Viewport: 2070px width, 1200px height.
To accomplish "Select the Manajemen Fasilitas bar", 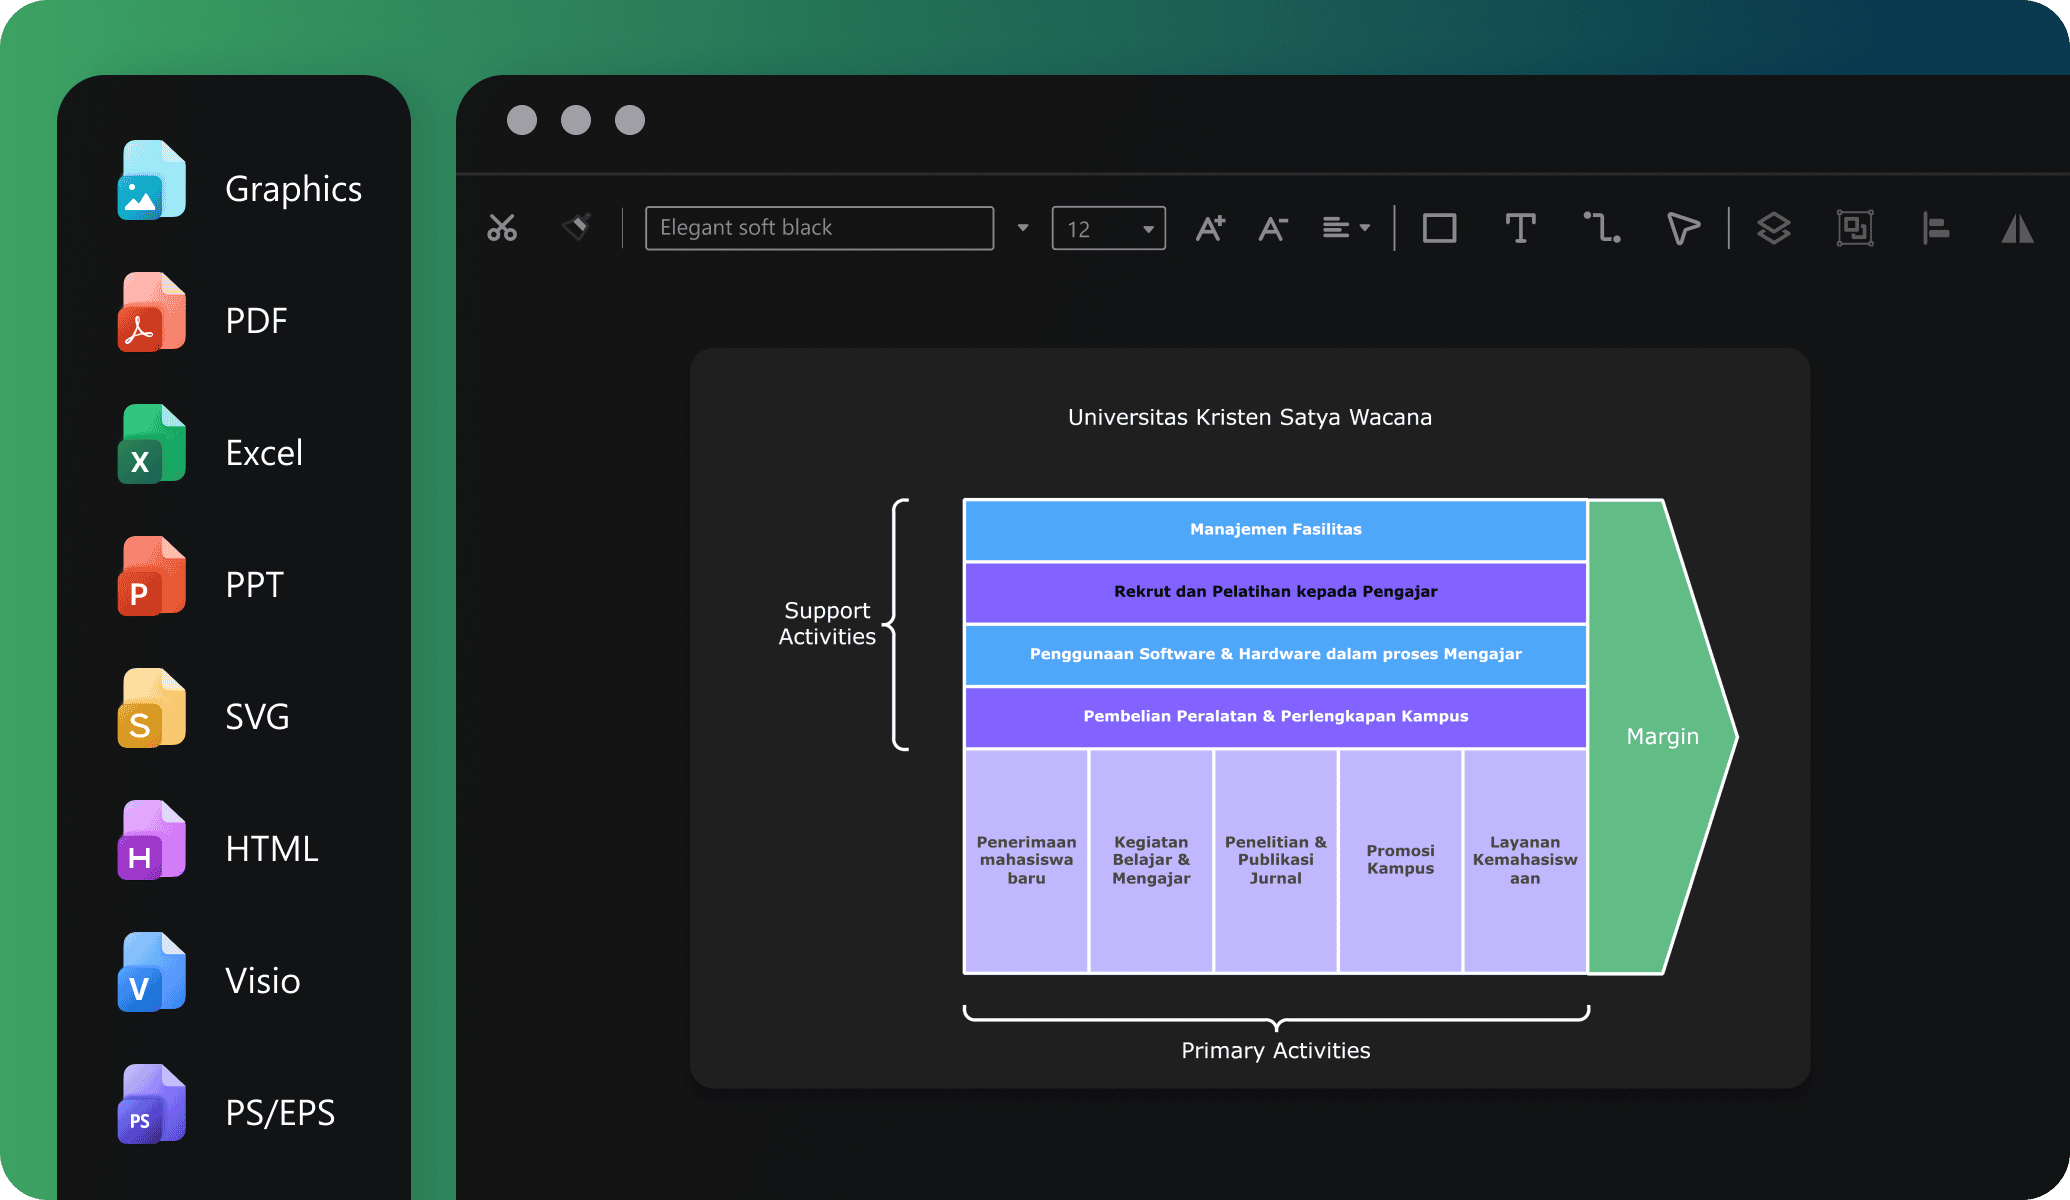I will click(1276, 530).
